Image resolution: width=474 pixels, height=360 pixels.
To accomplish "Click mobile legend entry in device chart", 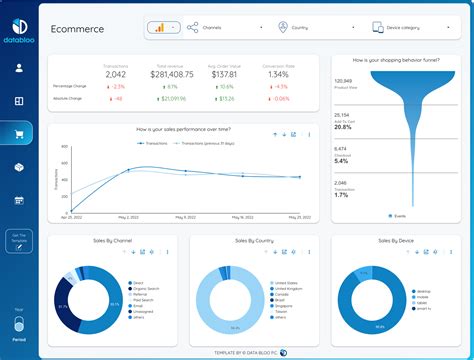I will tap(420, 297).
